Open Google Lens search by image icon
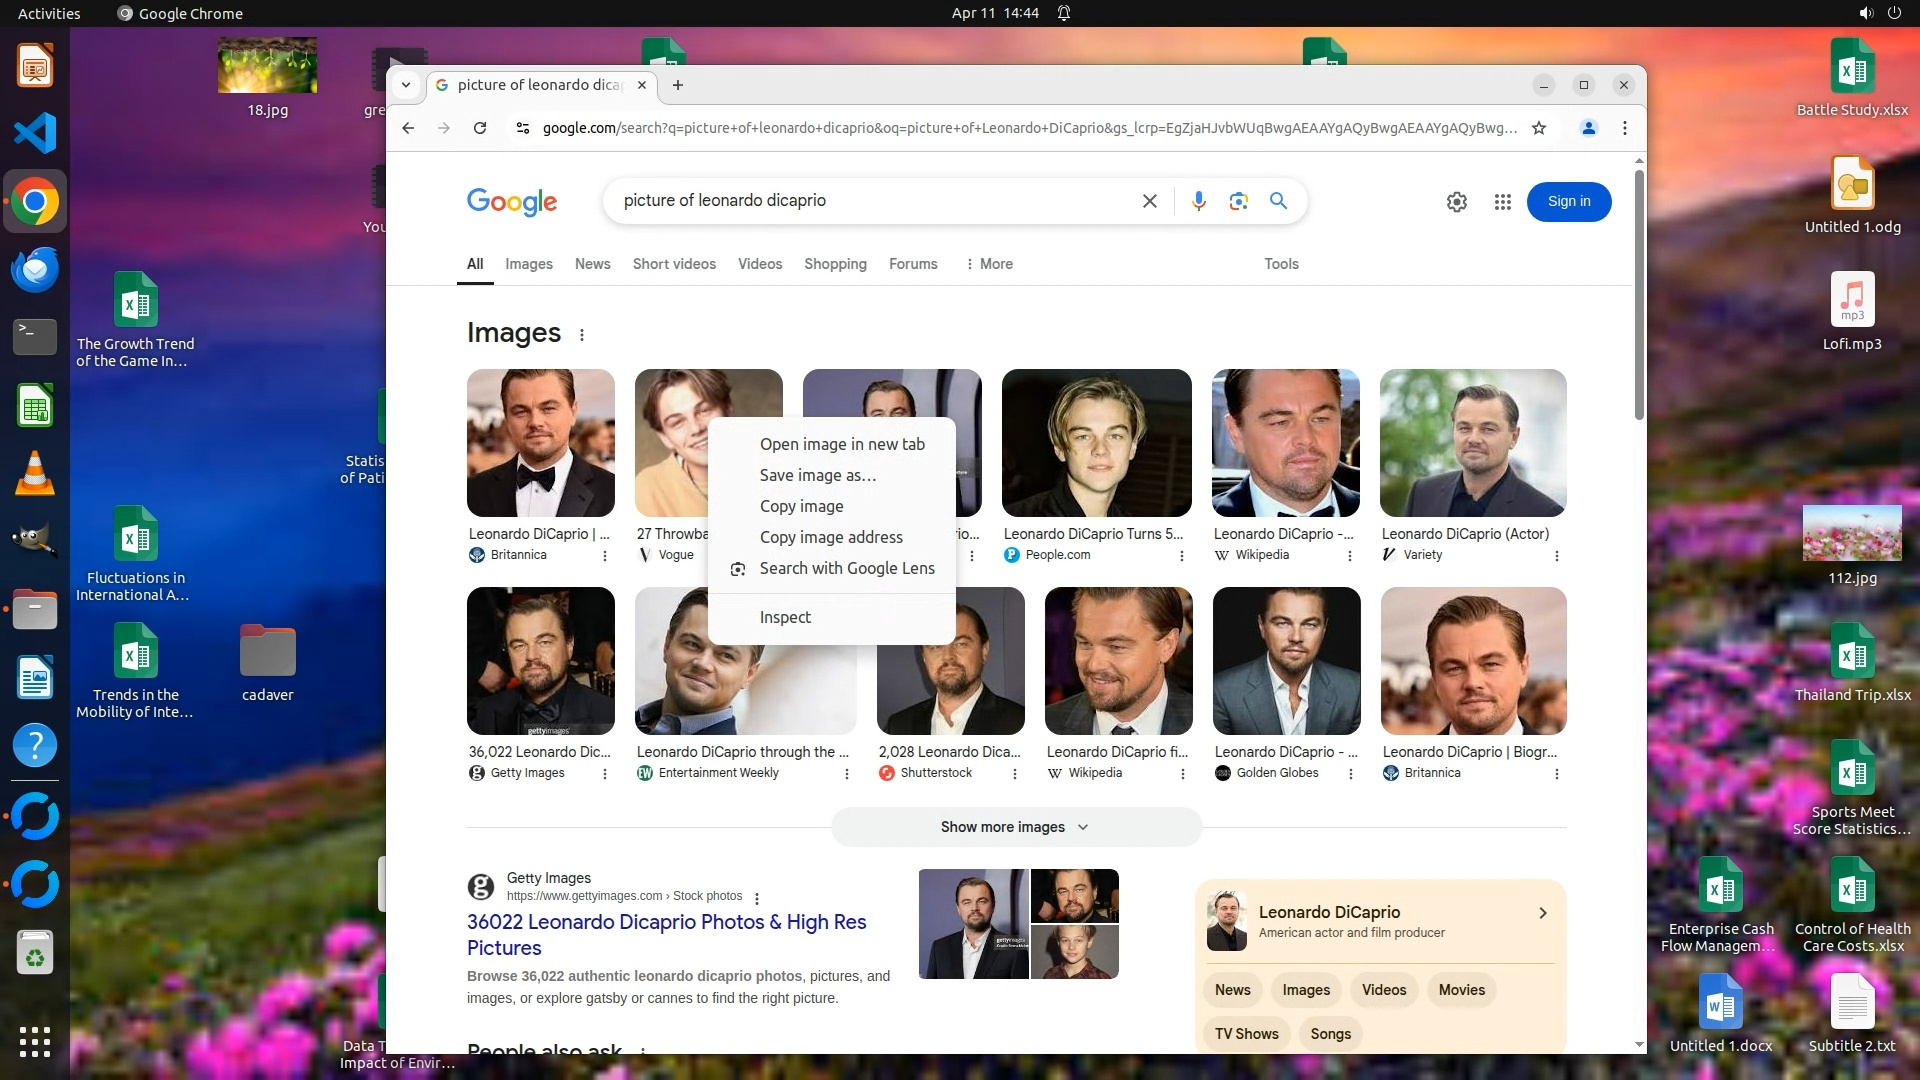 1238,201
